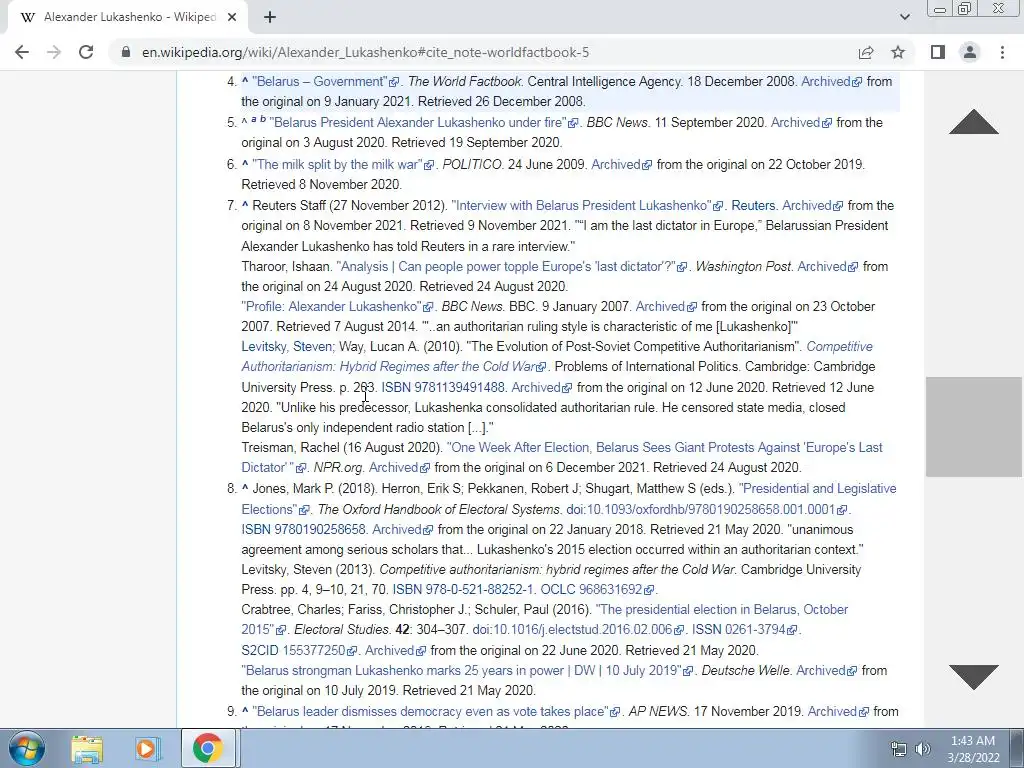1024x768 pixels.
Task: Click backlink "a" of reference 5
Action: [254, 120]
